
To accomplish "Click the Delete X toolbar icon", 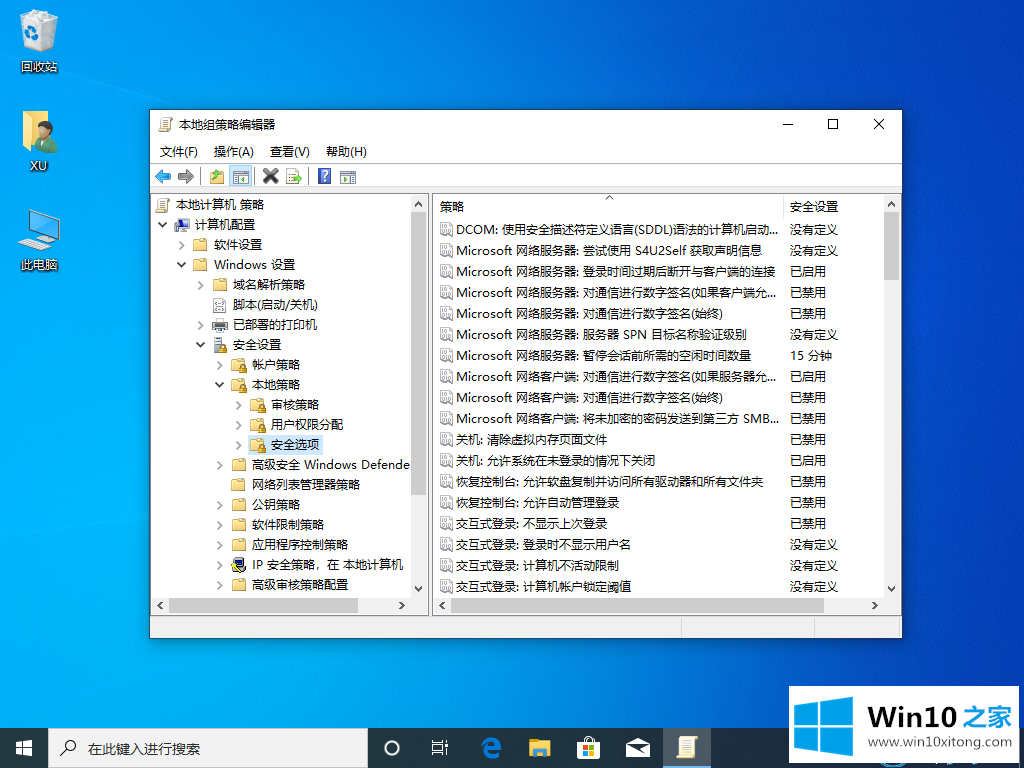I will coord(270,176).
